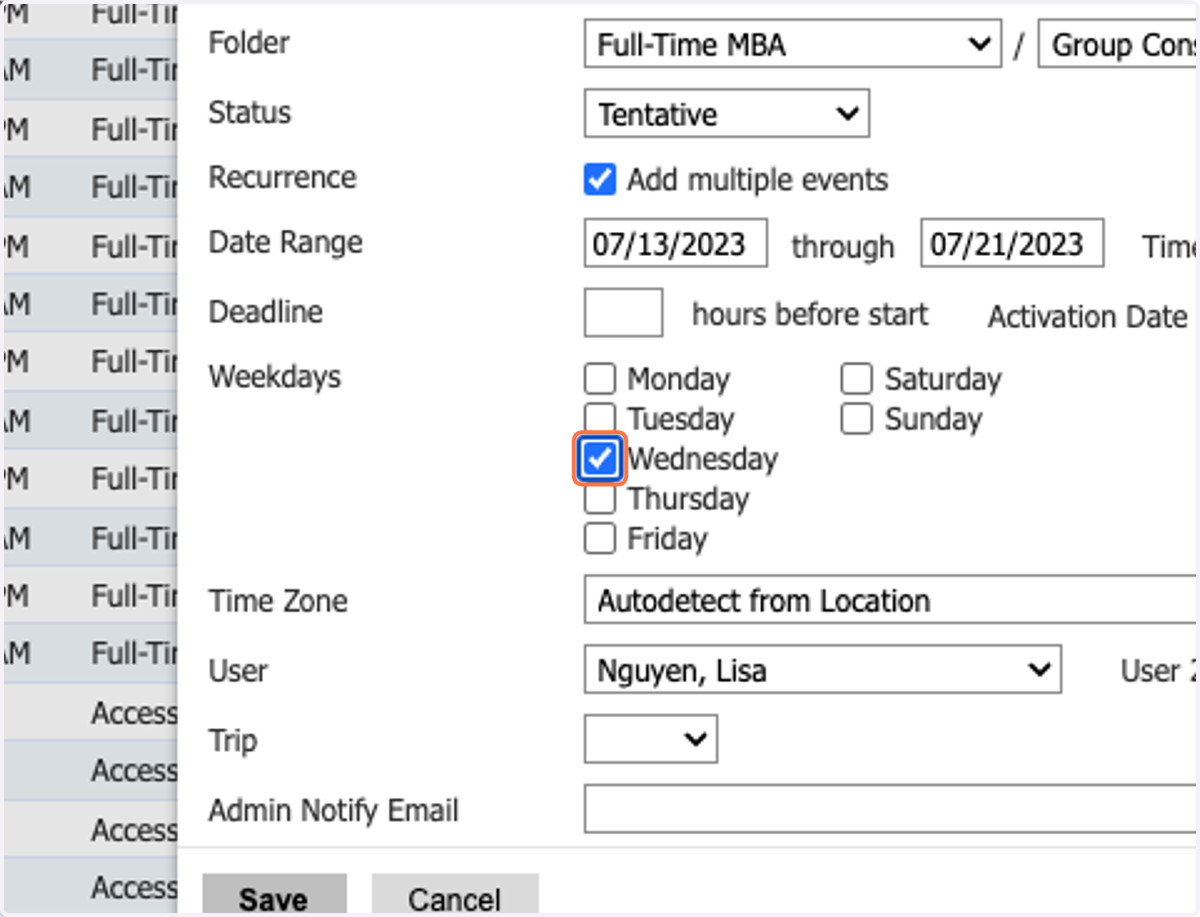Open the Time Zone Autodetect from Location dropdown
This screenshot has height=917, width=1200.
click(x=890, y=601)
